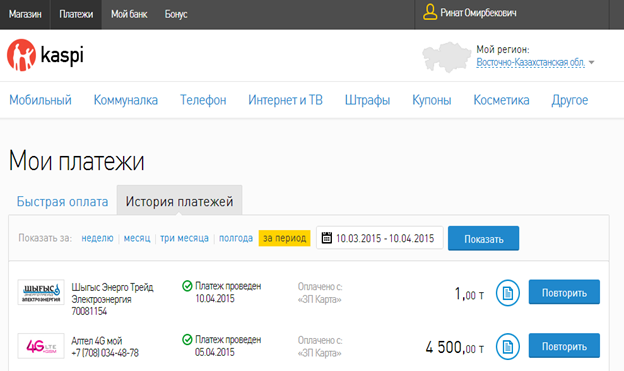Go to Купоны category
The image size is (624, 371).
432,100
